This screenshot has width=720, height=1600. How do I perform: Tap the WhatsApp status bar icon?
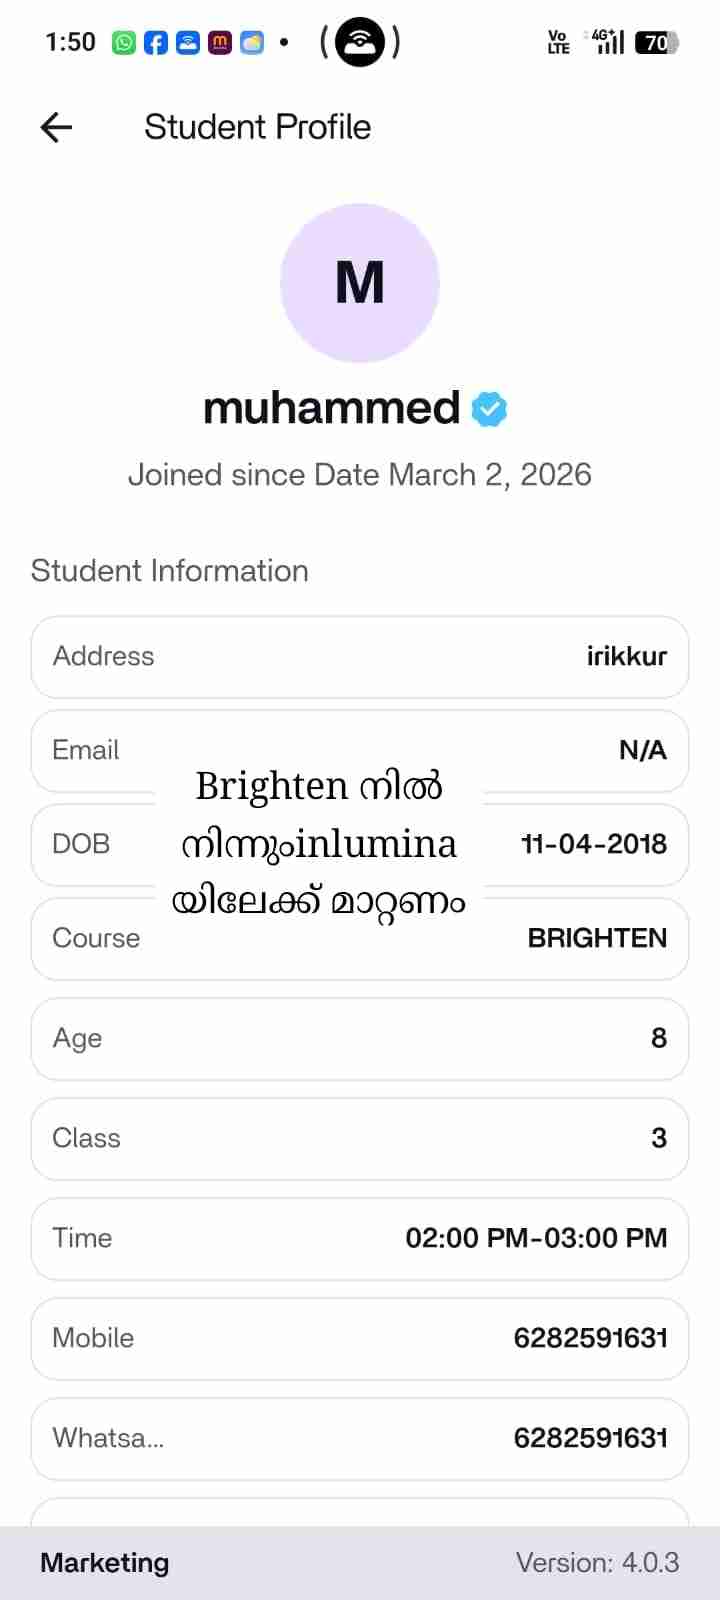tap(124, 42)
